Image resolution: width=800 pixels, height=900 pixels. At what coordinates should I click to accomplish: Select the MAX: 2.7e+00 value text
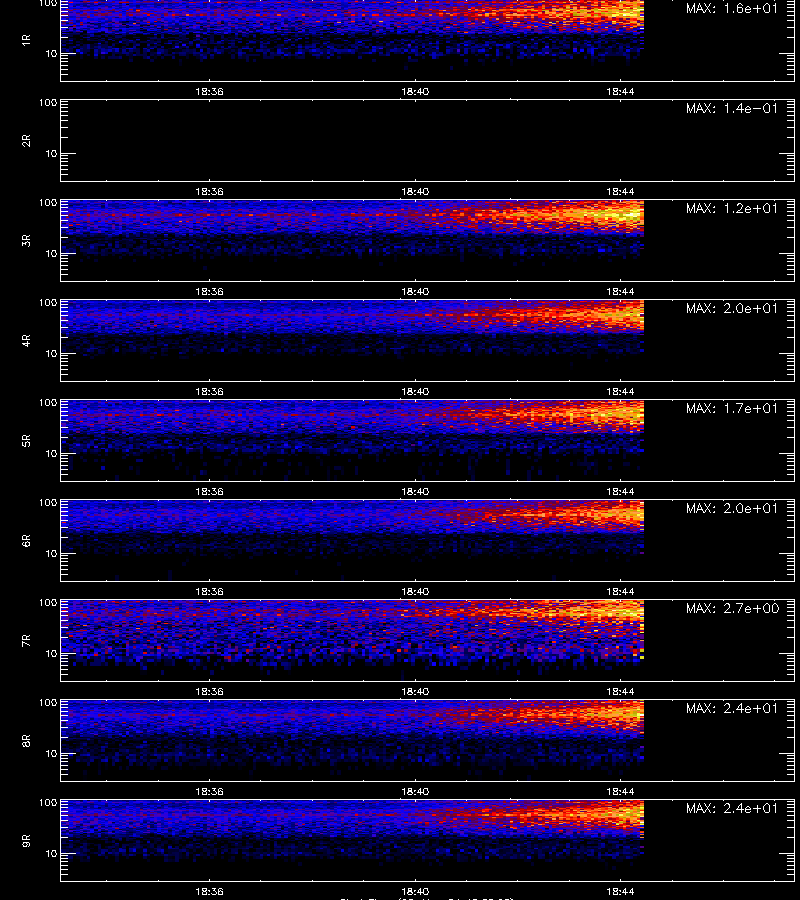(x=732, y=608)
